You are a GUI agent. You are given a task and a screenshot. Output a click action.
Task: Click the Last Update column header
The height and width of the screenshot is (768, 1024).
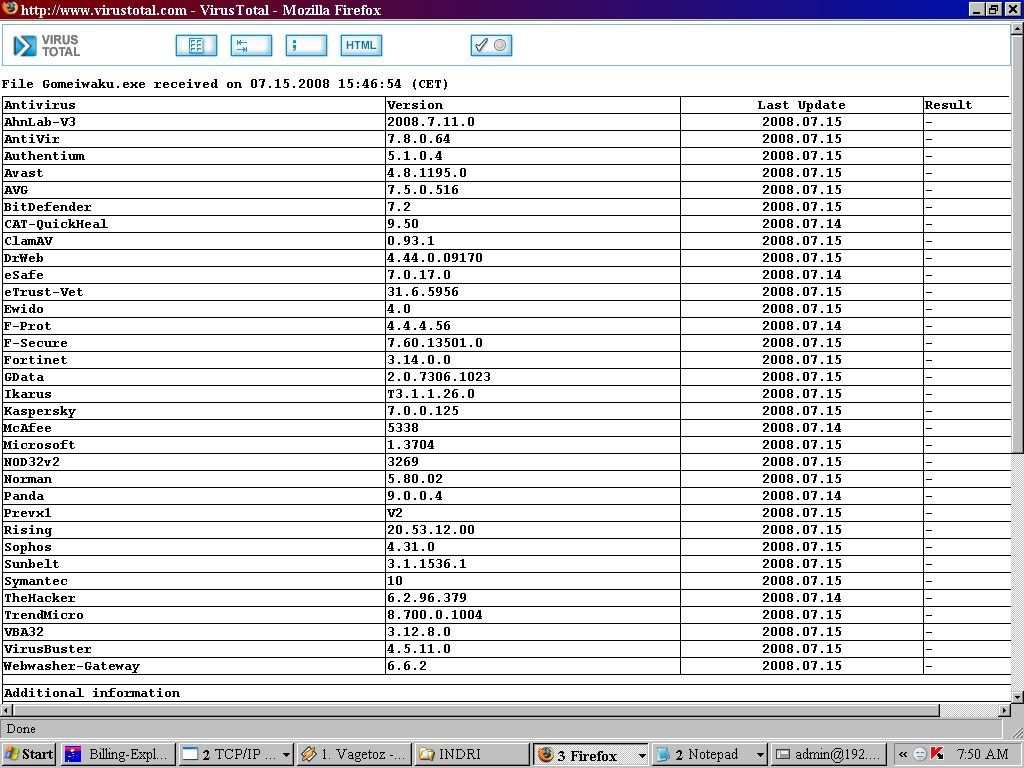pyautogui.click(x=801, y=105)
